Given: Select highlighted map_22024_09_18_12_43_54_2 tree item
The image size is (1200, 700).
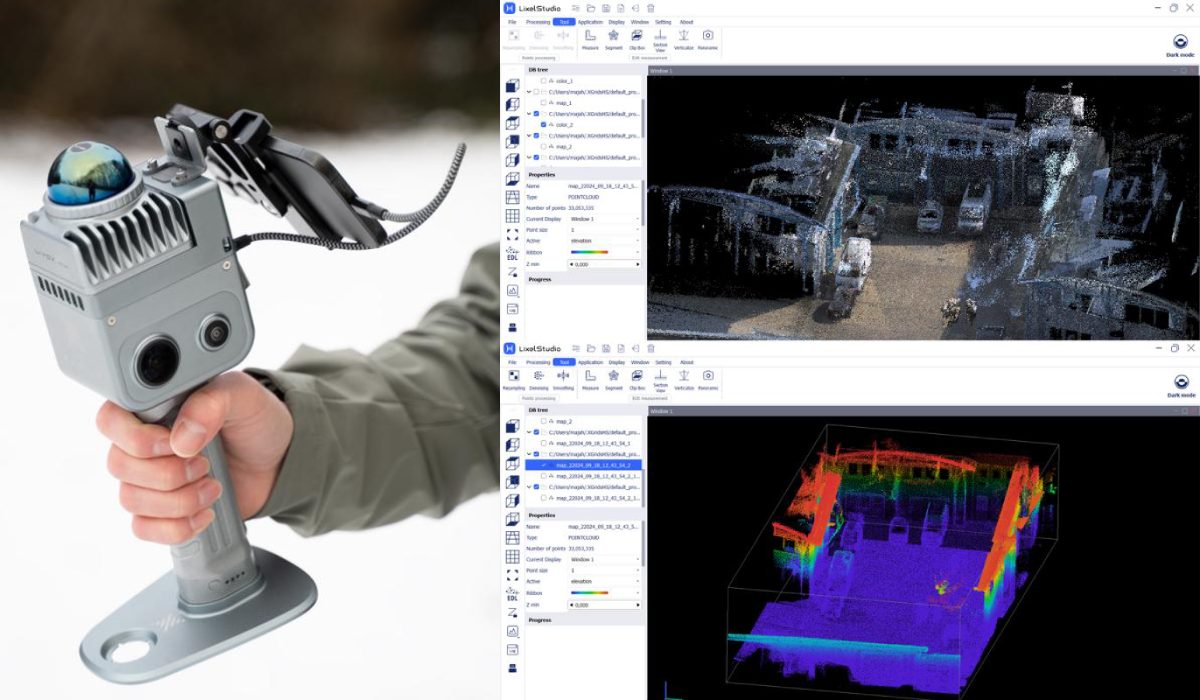Looking at the screenshot, I should click(x=583, y=465).
